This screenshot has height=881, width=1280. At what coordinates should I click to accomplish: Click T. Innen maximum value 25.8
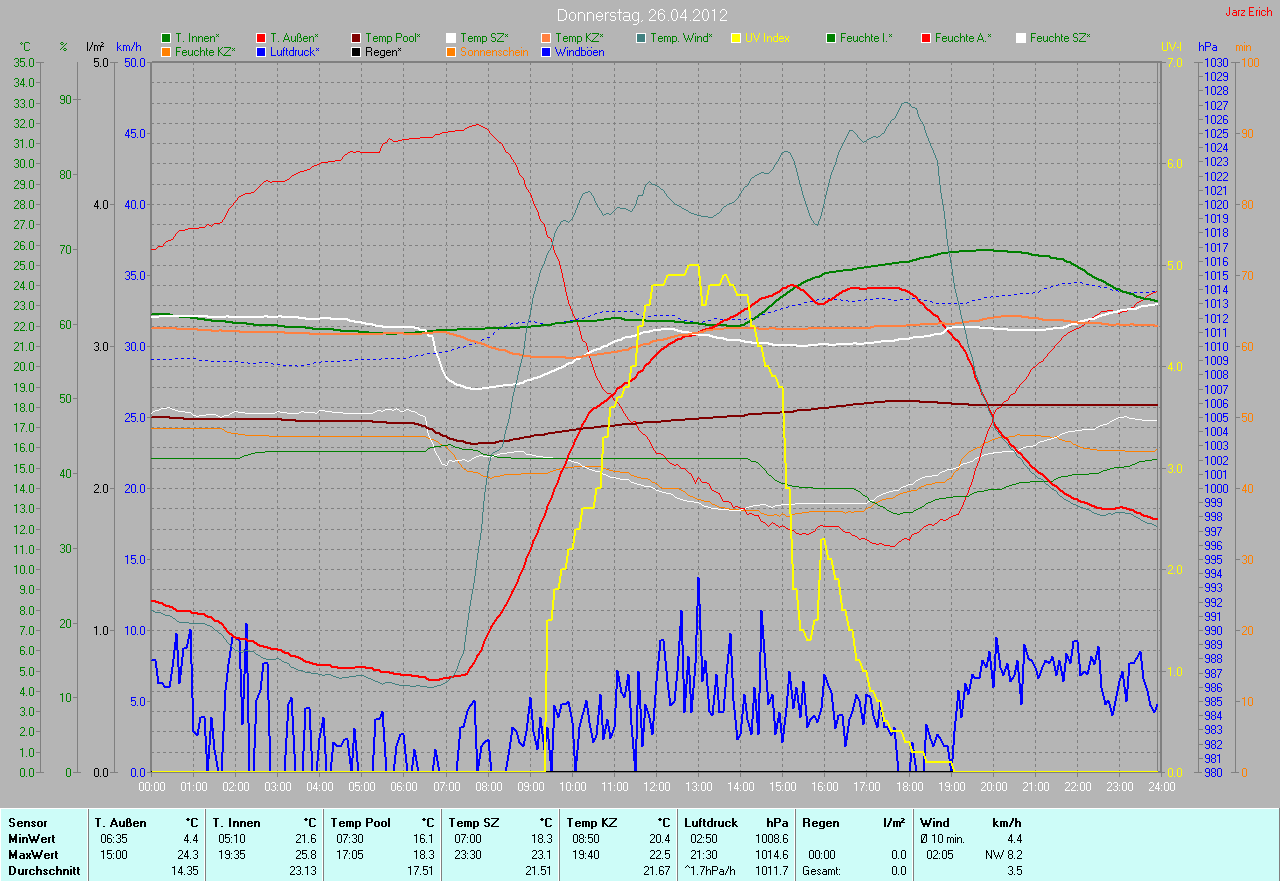point(305,855)
